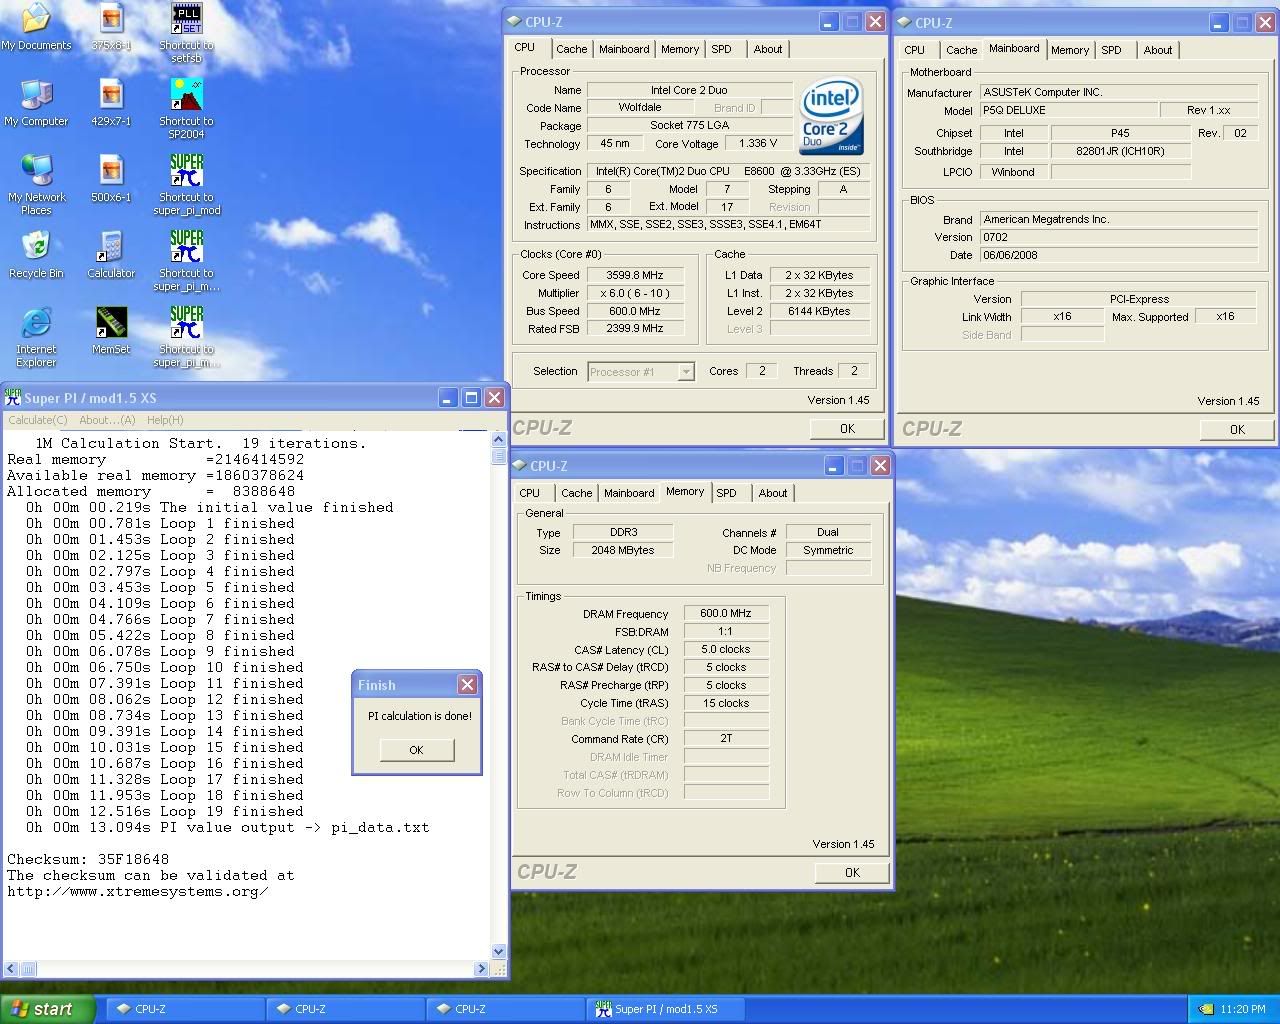Open About tab in CPU-Z Mainboard window
Image resolution: width=1280 pixels, height=1024 pixels.
[x=1158, y=50]
